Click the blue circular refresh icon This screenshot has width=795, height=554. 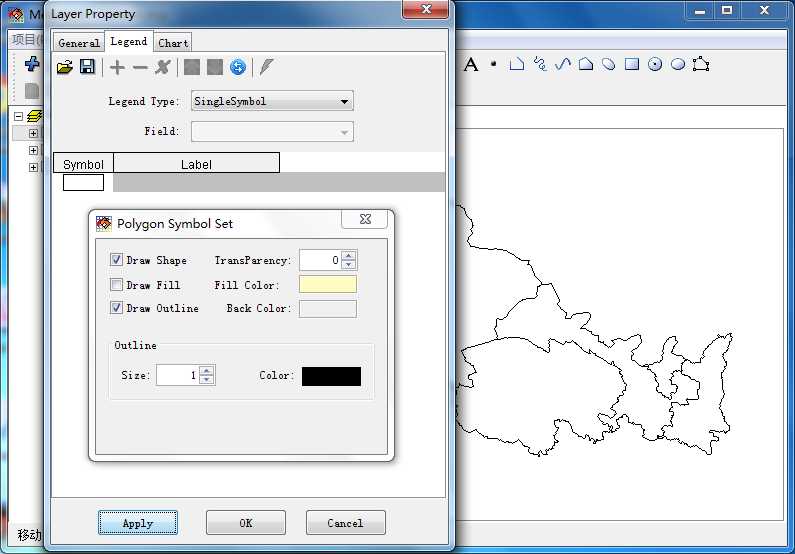pos(238,67)
